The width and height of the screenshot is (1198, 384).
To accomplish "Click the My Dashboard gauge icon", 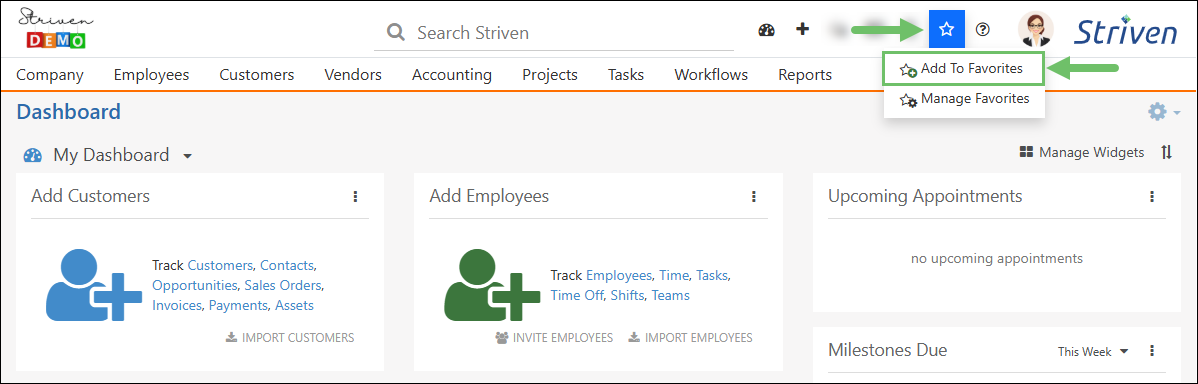I will [x=33, y=156].
